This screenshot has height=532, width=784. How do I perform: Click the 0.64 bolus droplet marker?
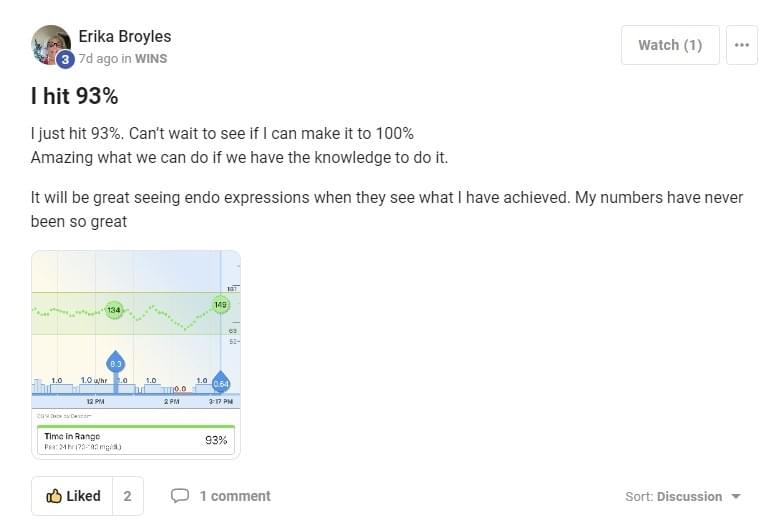point(221,383)
